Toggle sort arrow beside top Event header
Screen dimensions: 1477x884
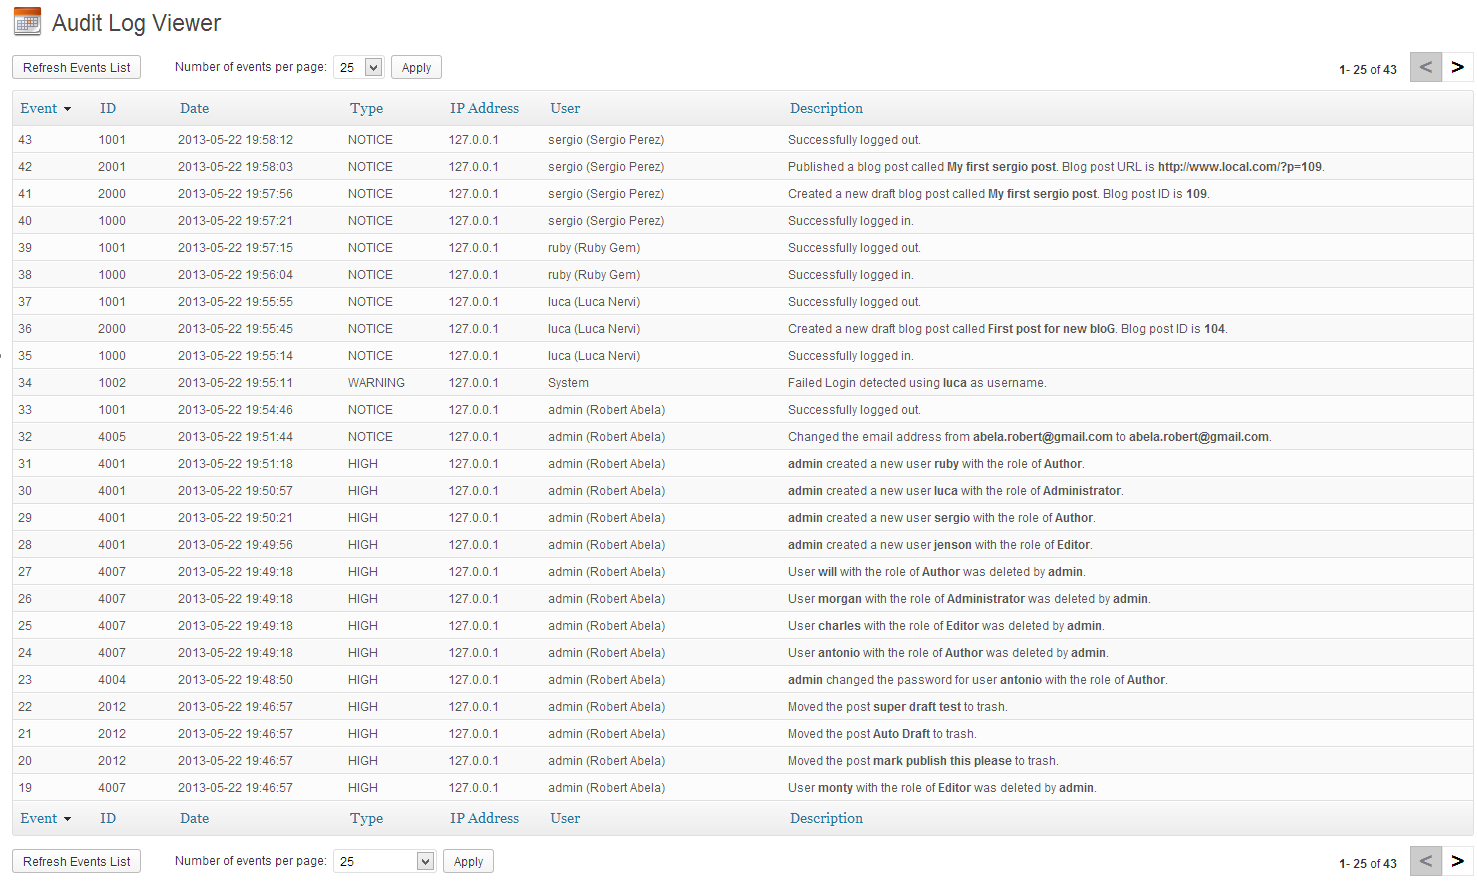point(67,109)
